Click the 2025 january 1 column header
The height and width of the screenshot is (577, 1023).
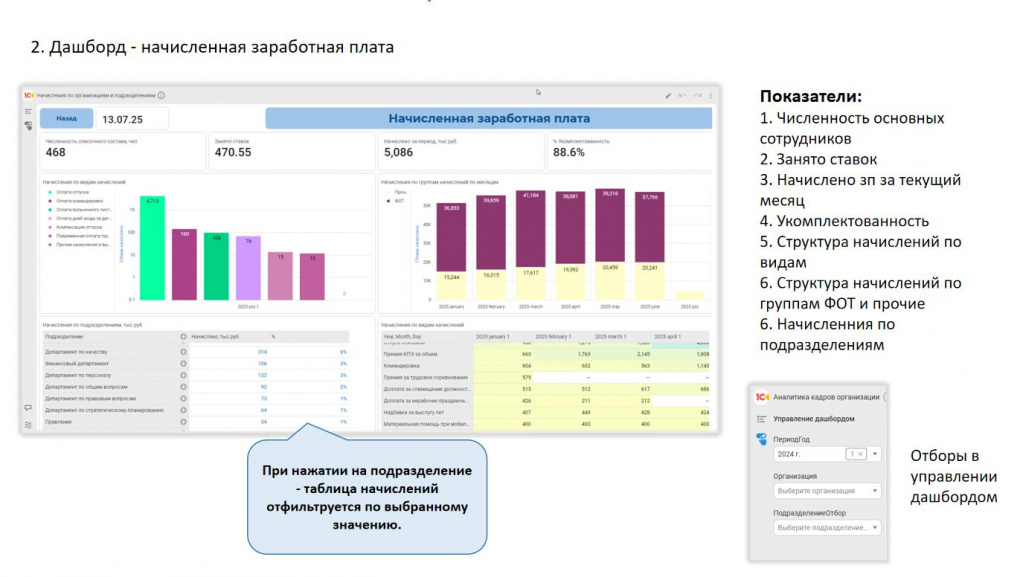[x=493, y=337]
